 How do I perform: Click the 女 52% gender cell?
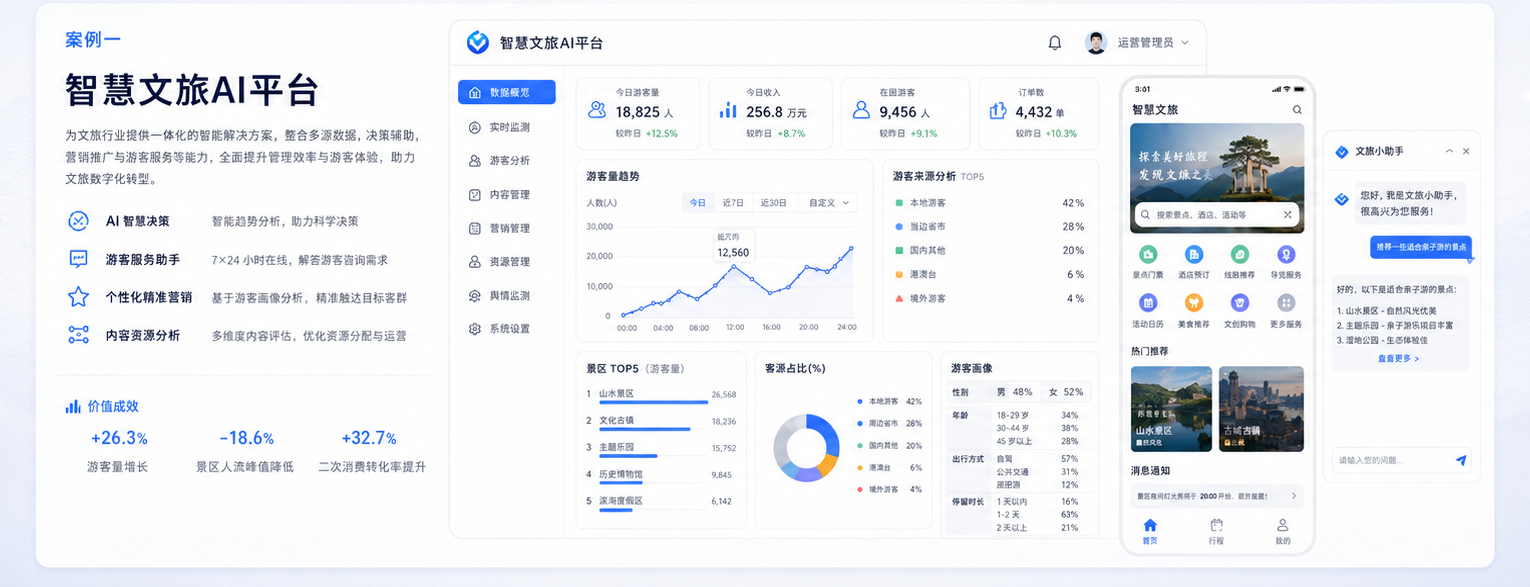click(x=1066, y=392)
